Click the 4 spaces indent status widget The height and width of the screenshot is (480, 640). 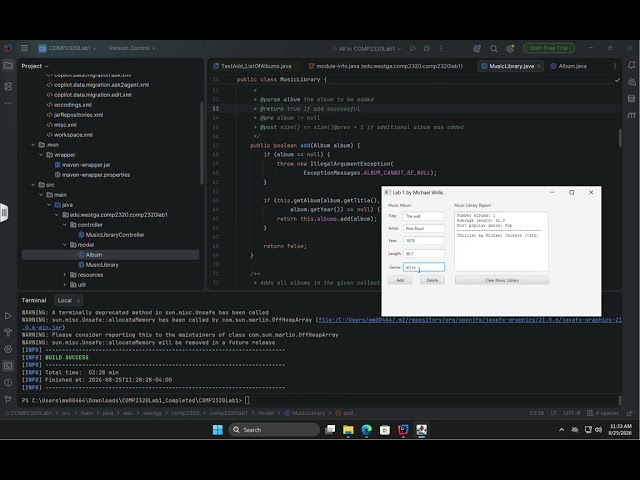[x=602, y=413]
